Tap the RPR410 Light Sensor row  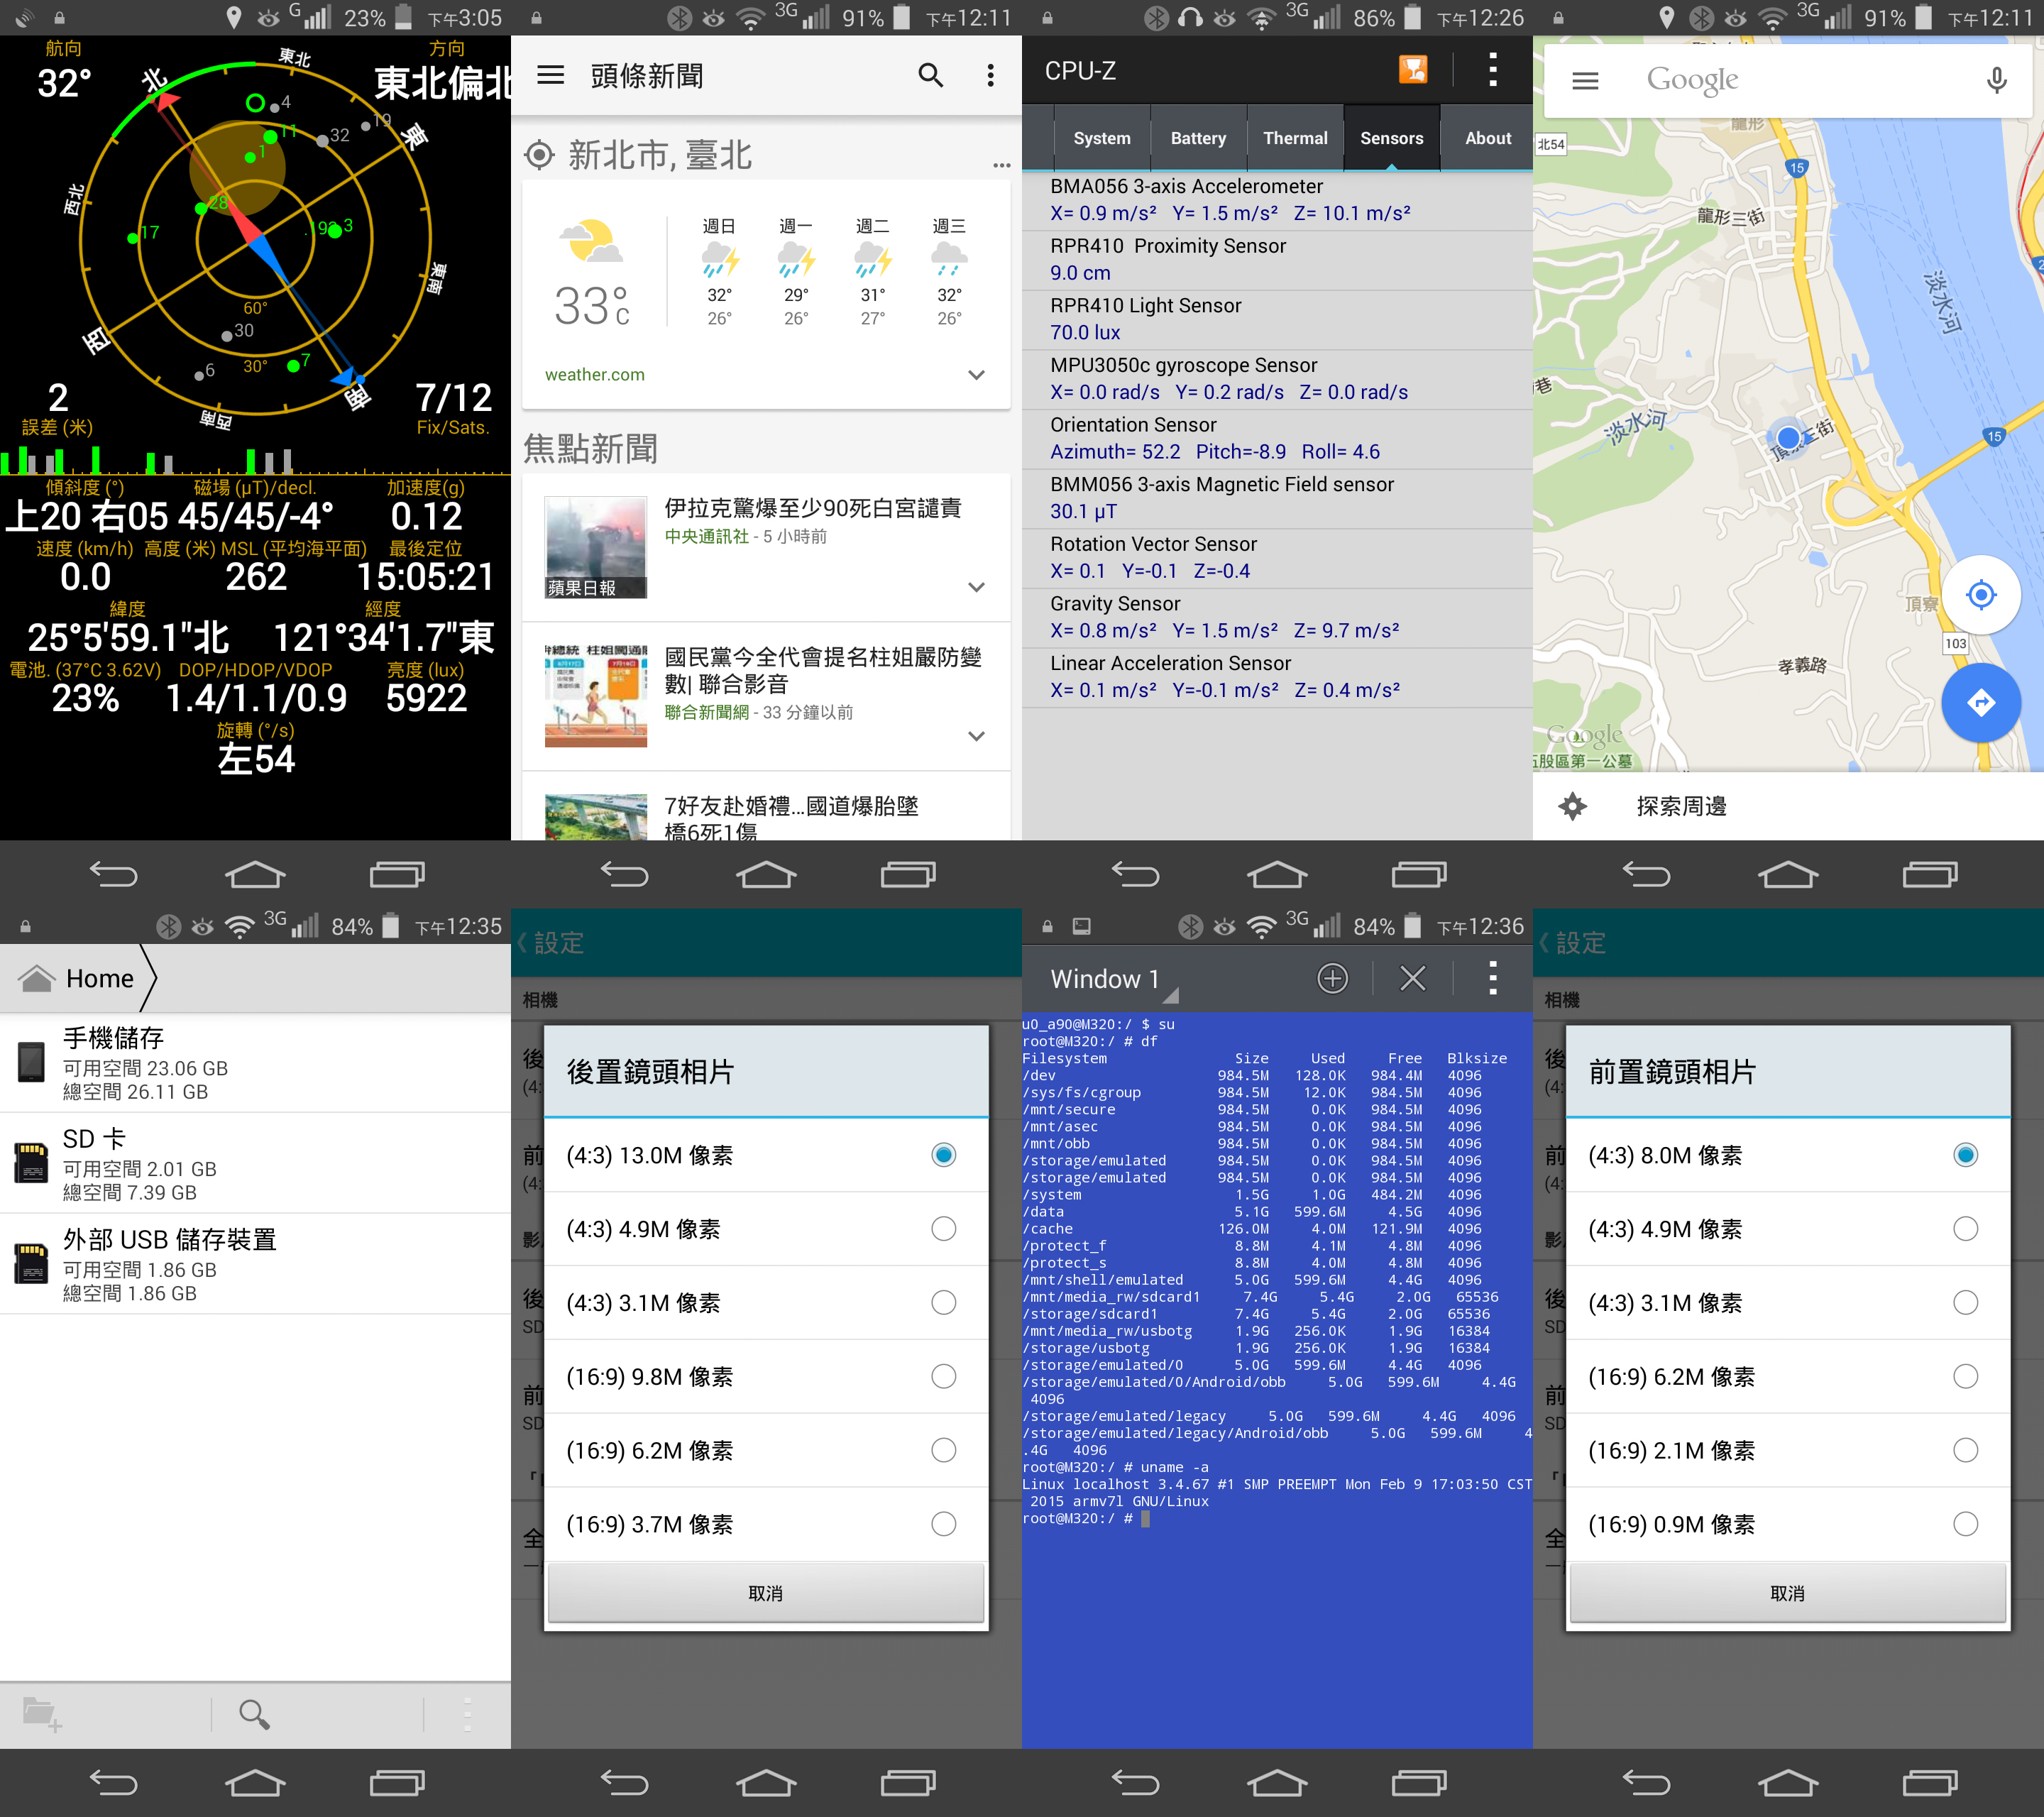1277,319
